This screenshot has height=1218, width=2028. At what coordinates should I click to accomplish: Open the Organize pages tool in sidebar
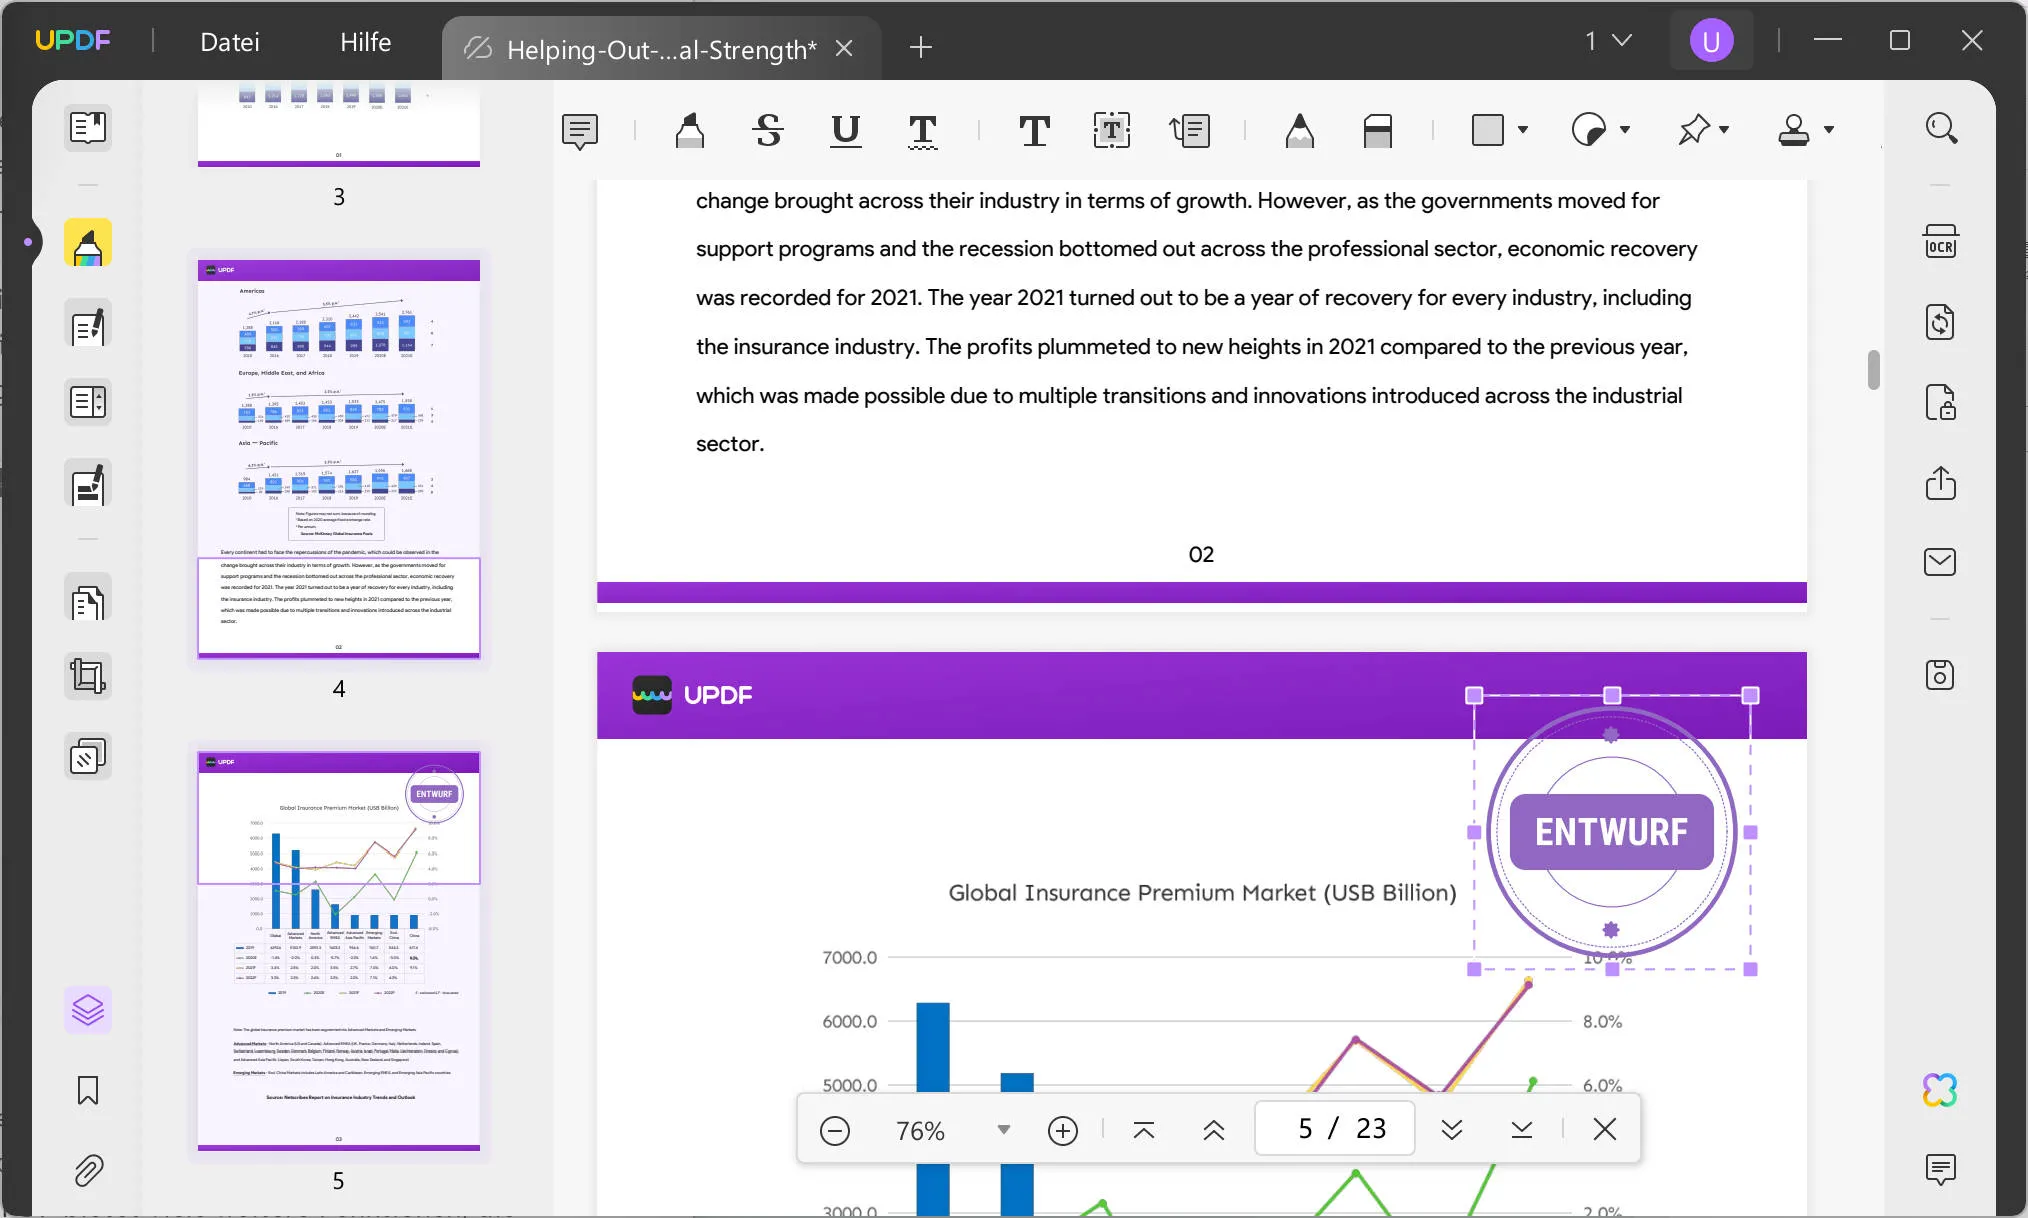point(88,403)
